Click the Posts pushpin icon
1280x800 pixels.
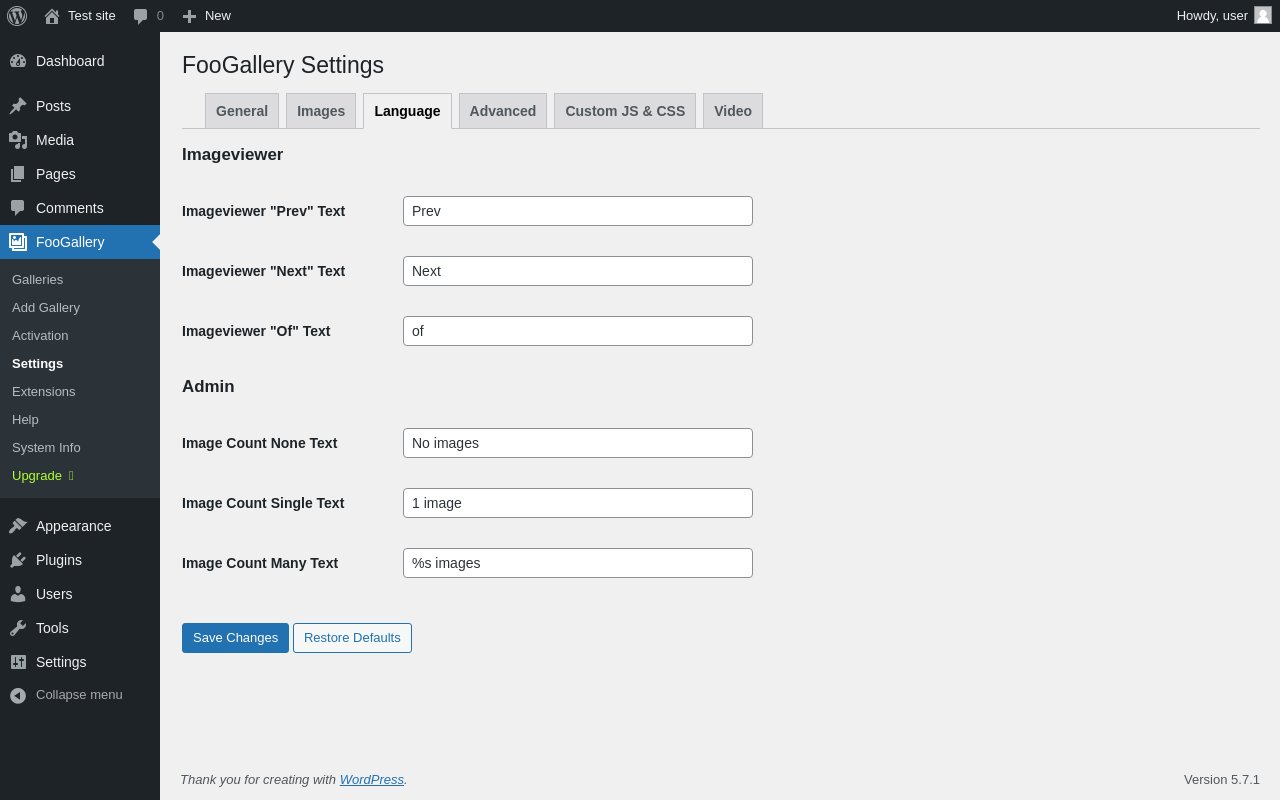point(18,106)
